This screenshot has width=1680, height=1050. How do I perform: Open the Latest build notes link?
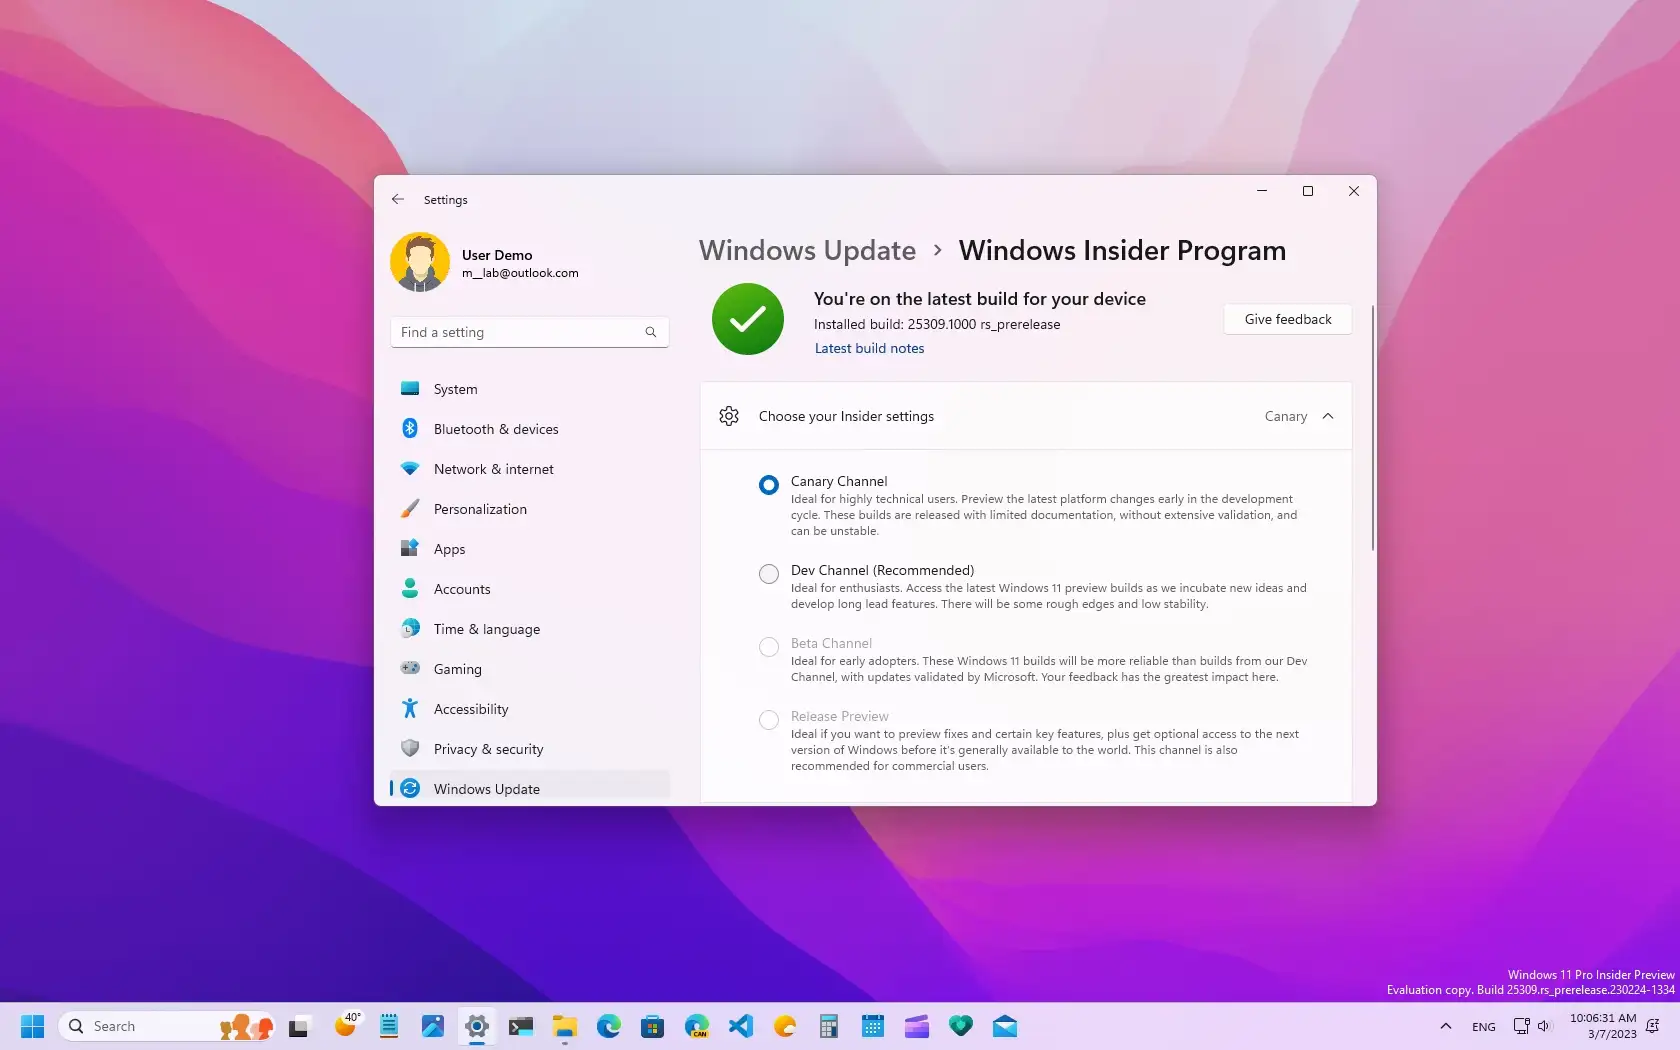[x=869, y=348]
